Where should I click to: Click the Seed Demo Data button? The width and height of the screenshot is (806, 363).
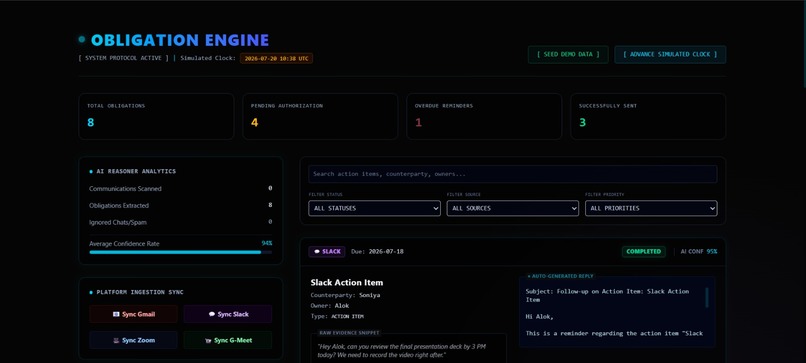(568, 55)
